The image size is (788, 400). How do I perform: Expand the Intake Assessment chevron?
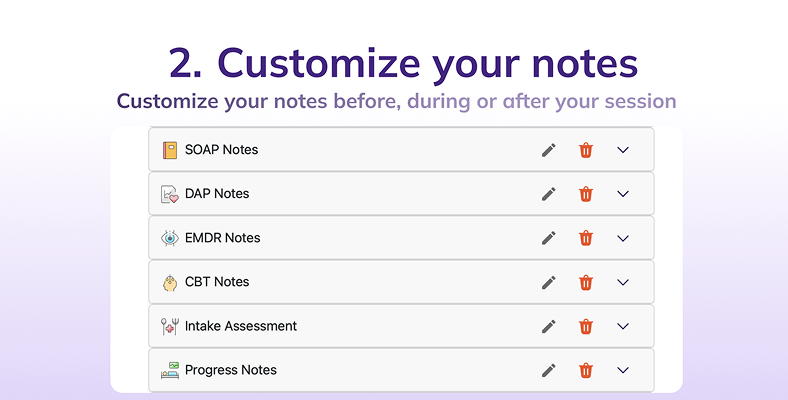pyautogui.click(x=623, y=326)
